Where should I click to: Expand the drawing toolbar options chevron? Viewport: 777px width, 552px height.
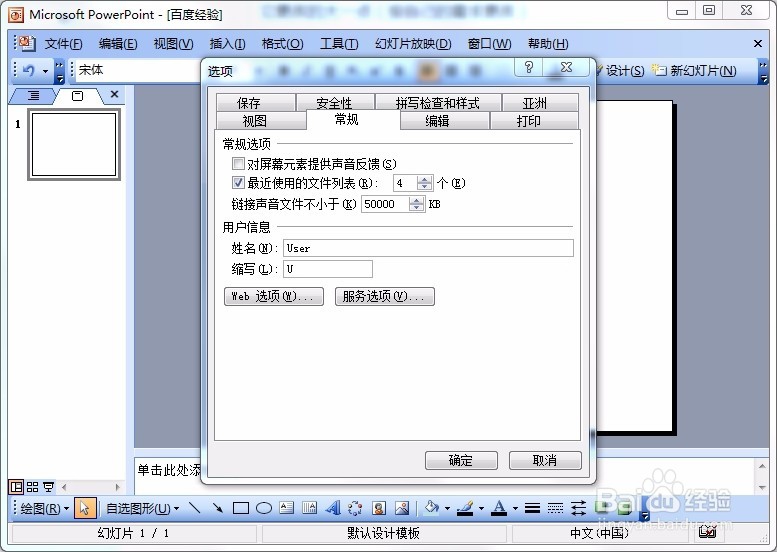click(x=645, y=514)
